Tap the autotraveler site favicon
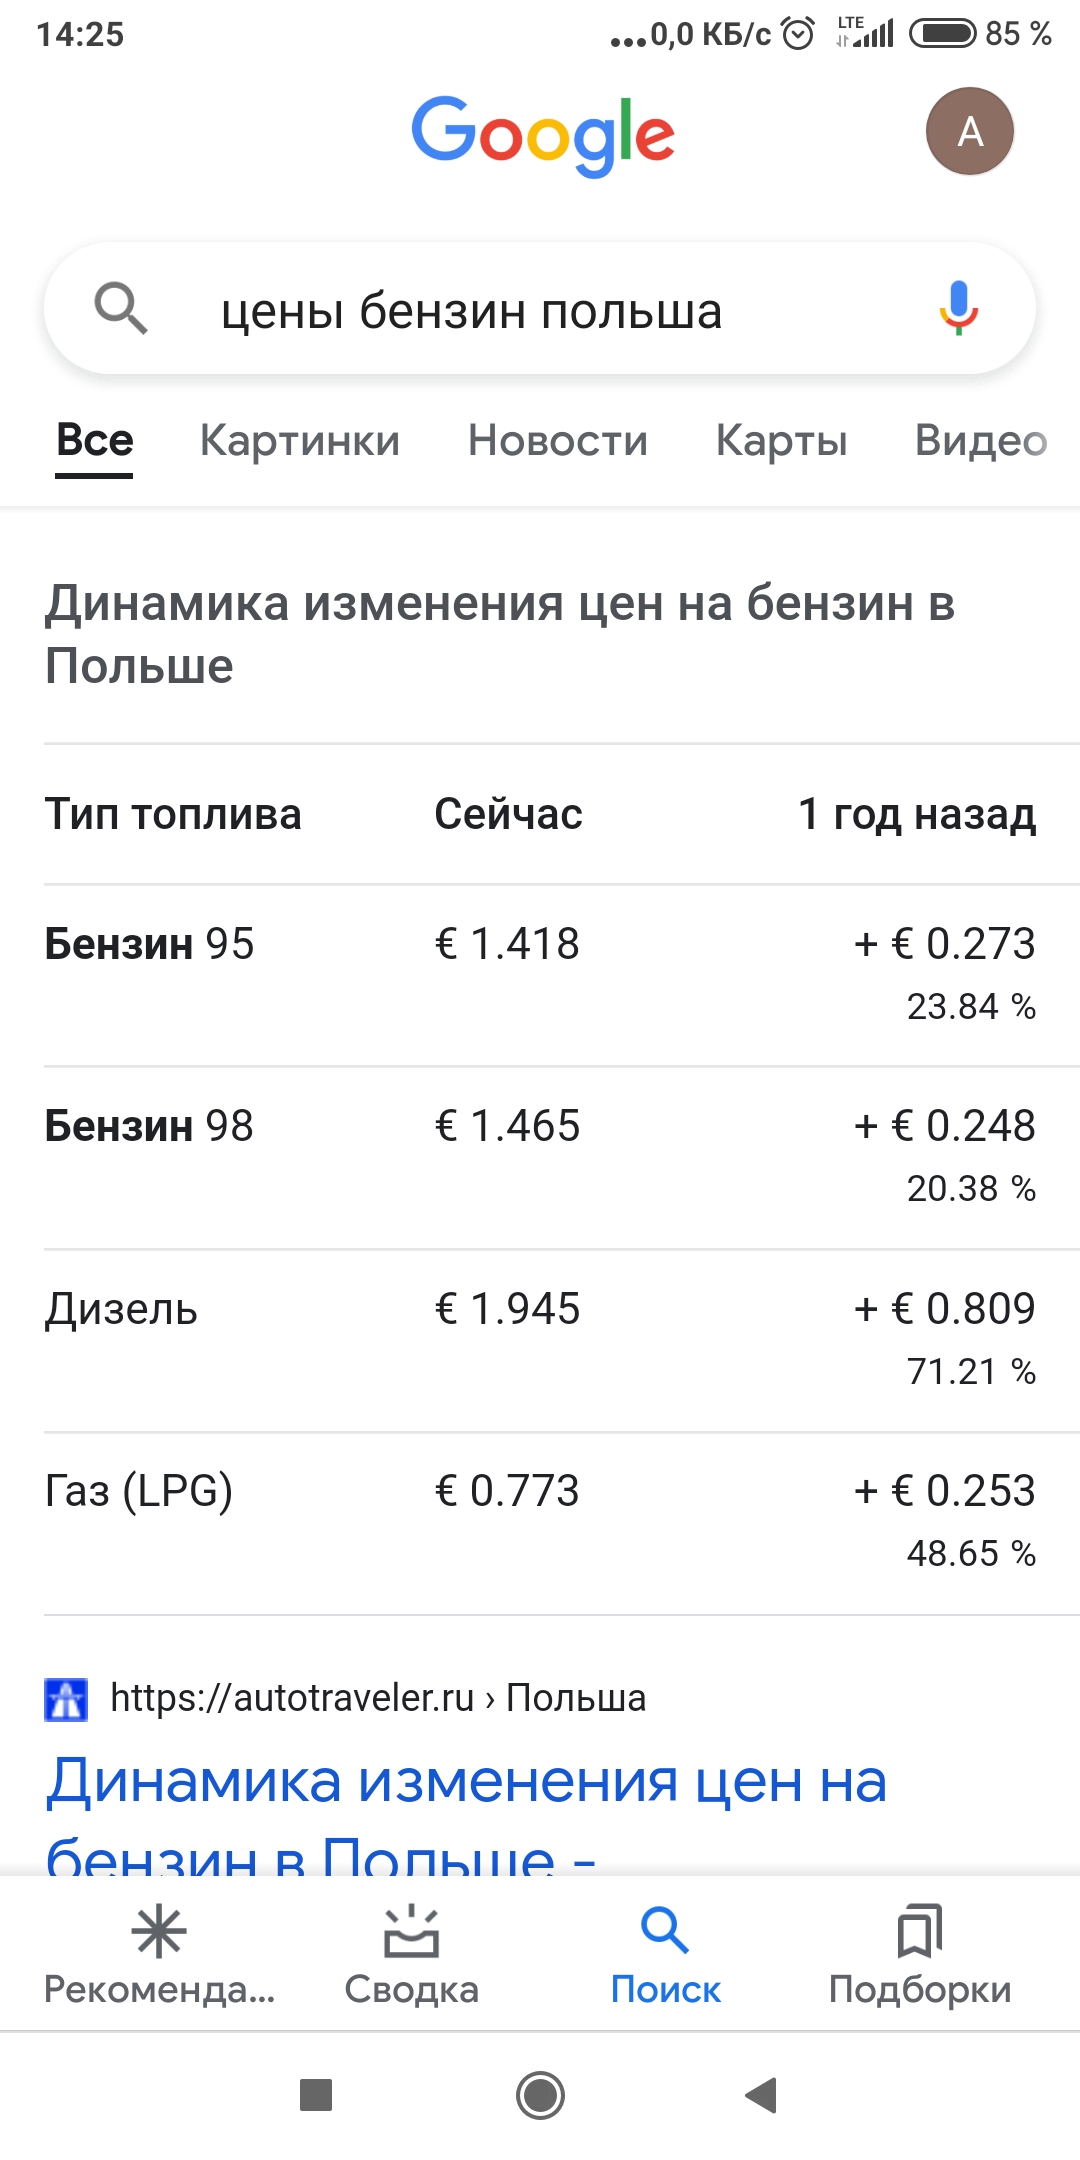This screenshot has width=1080, height=2160. pos(67,1699)
